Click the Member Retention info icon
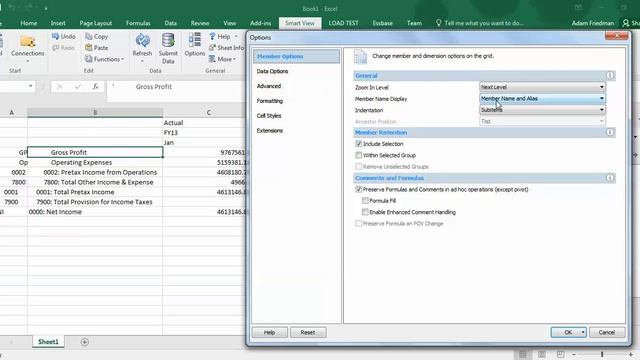 click(610, 132)
